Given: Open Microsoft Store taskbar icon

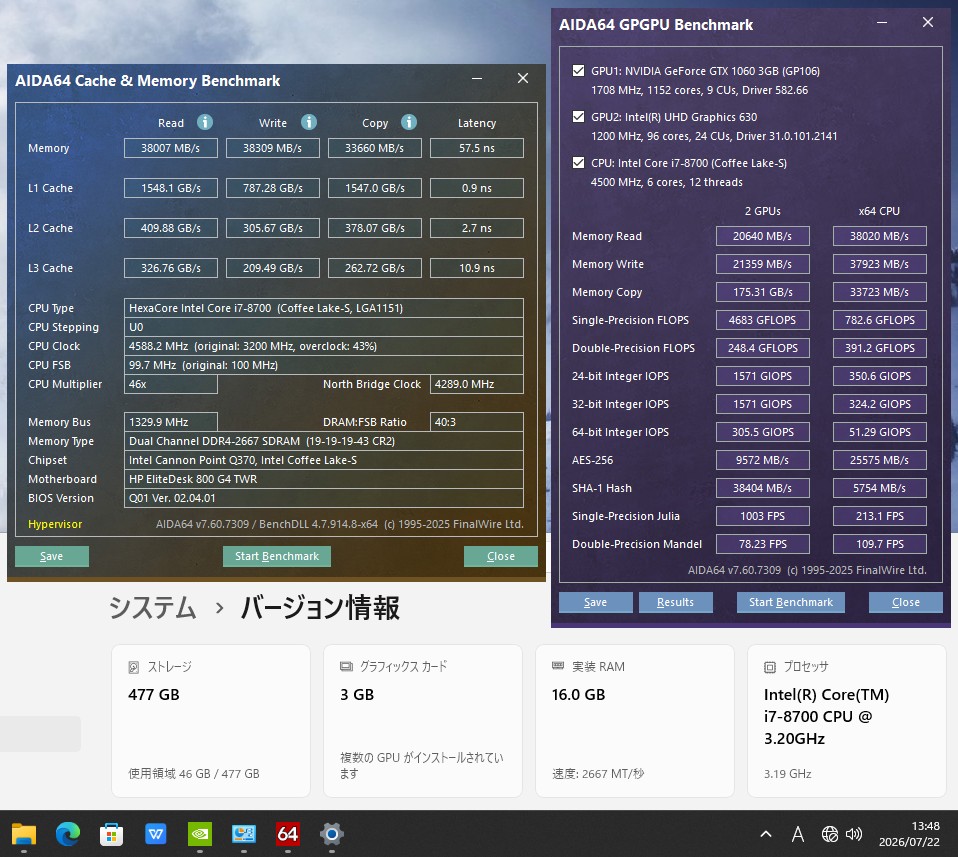Looking at the screenshot, I should 112,834.
